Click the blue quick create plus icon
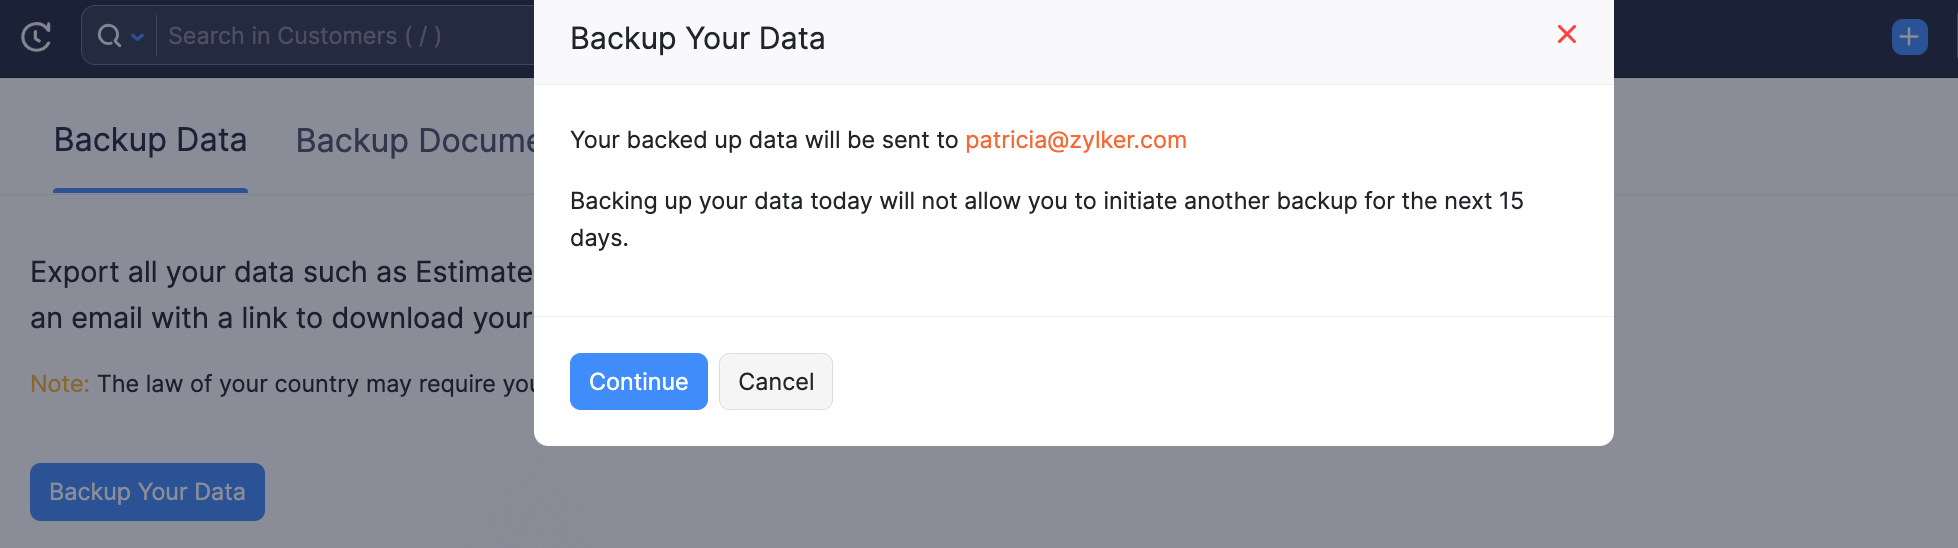This screenshot has height=548, width=1958. (x=1909, y=37)
